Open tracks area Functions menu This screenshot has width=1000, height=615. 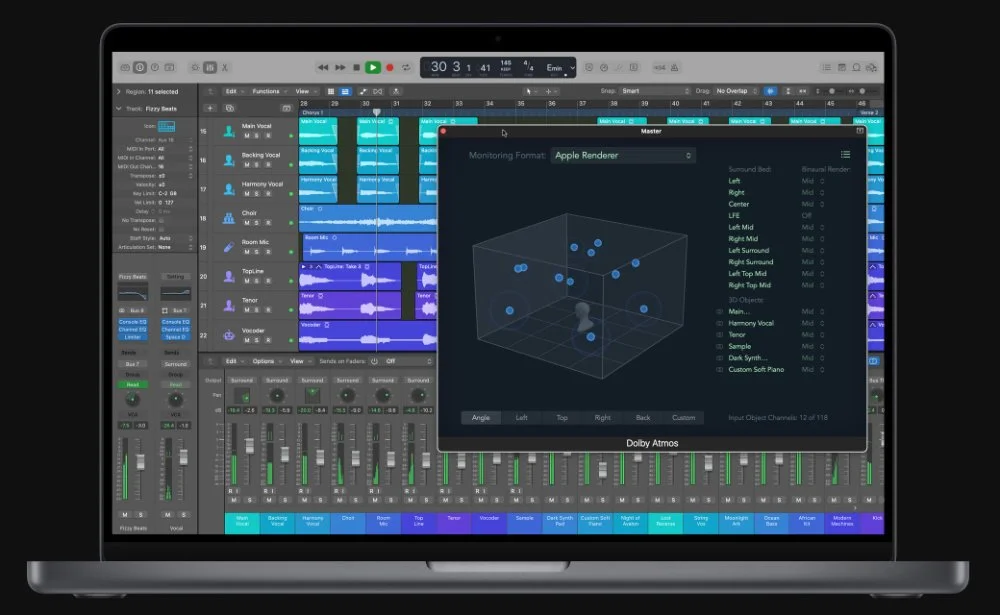268,91
